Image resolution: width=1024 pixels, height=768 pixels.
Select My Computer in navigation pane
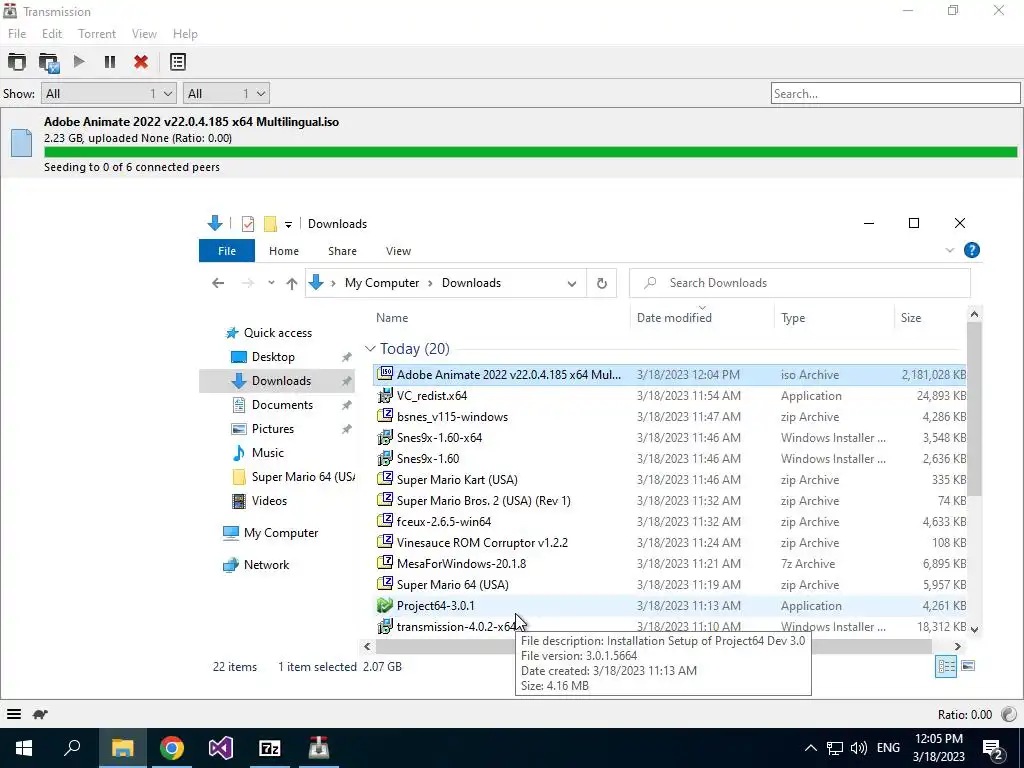(x=281, y=533)
